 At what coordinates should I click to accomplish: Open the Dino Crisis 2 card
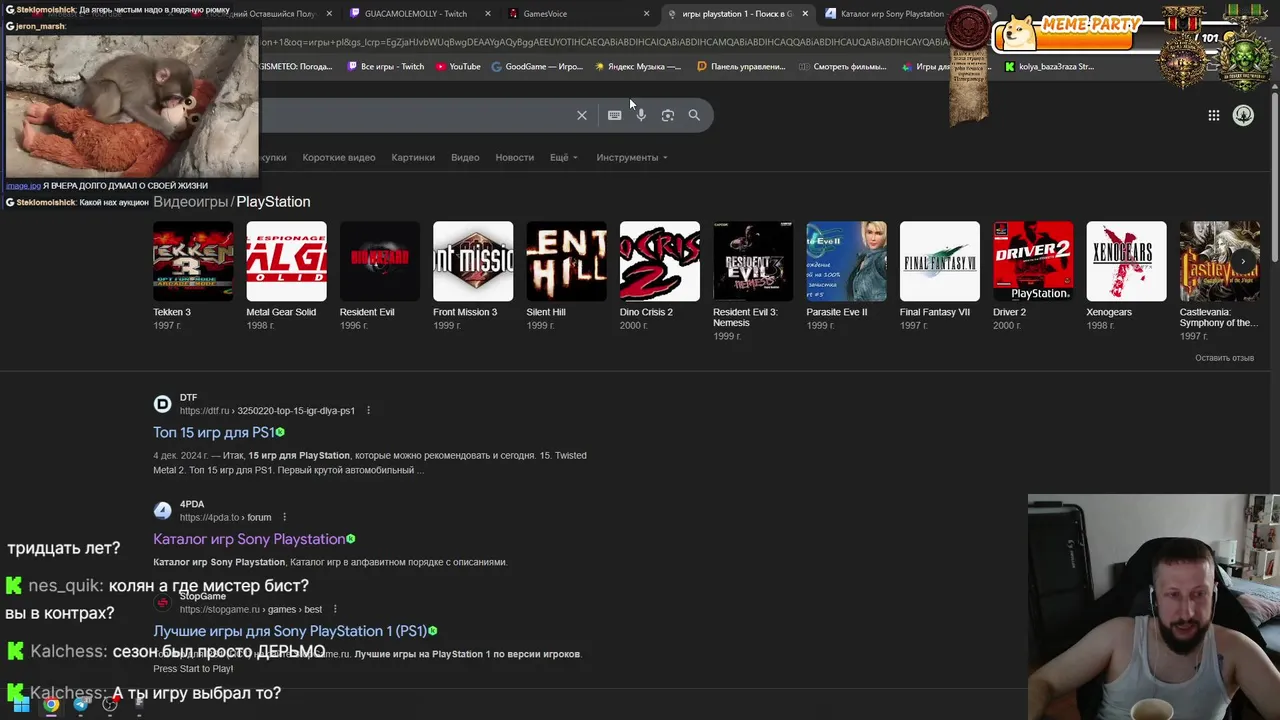point(659,275)
